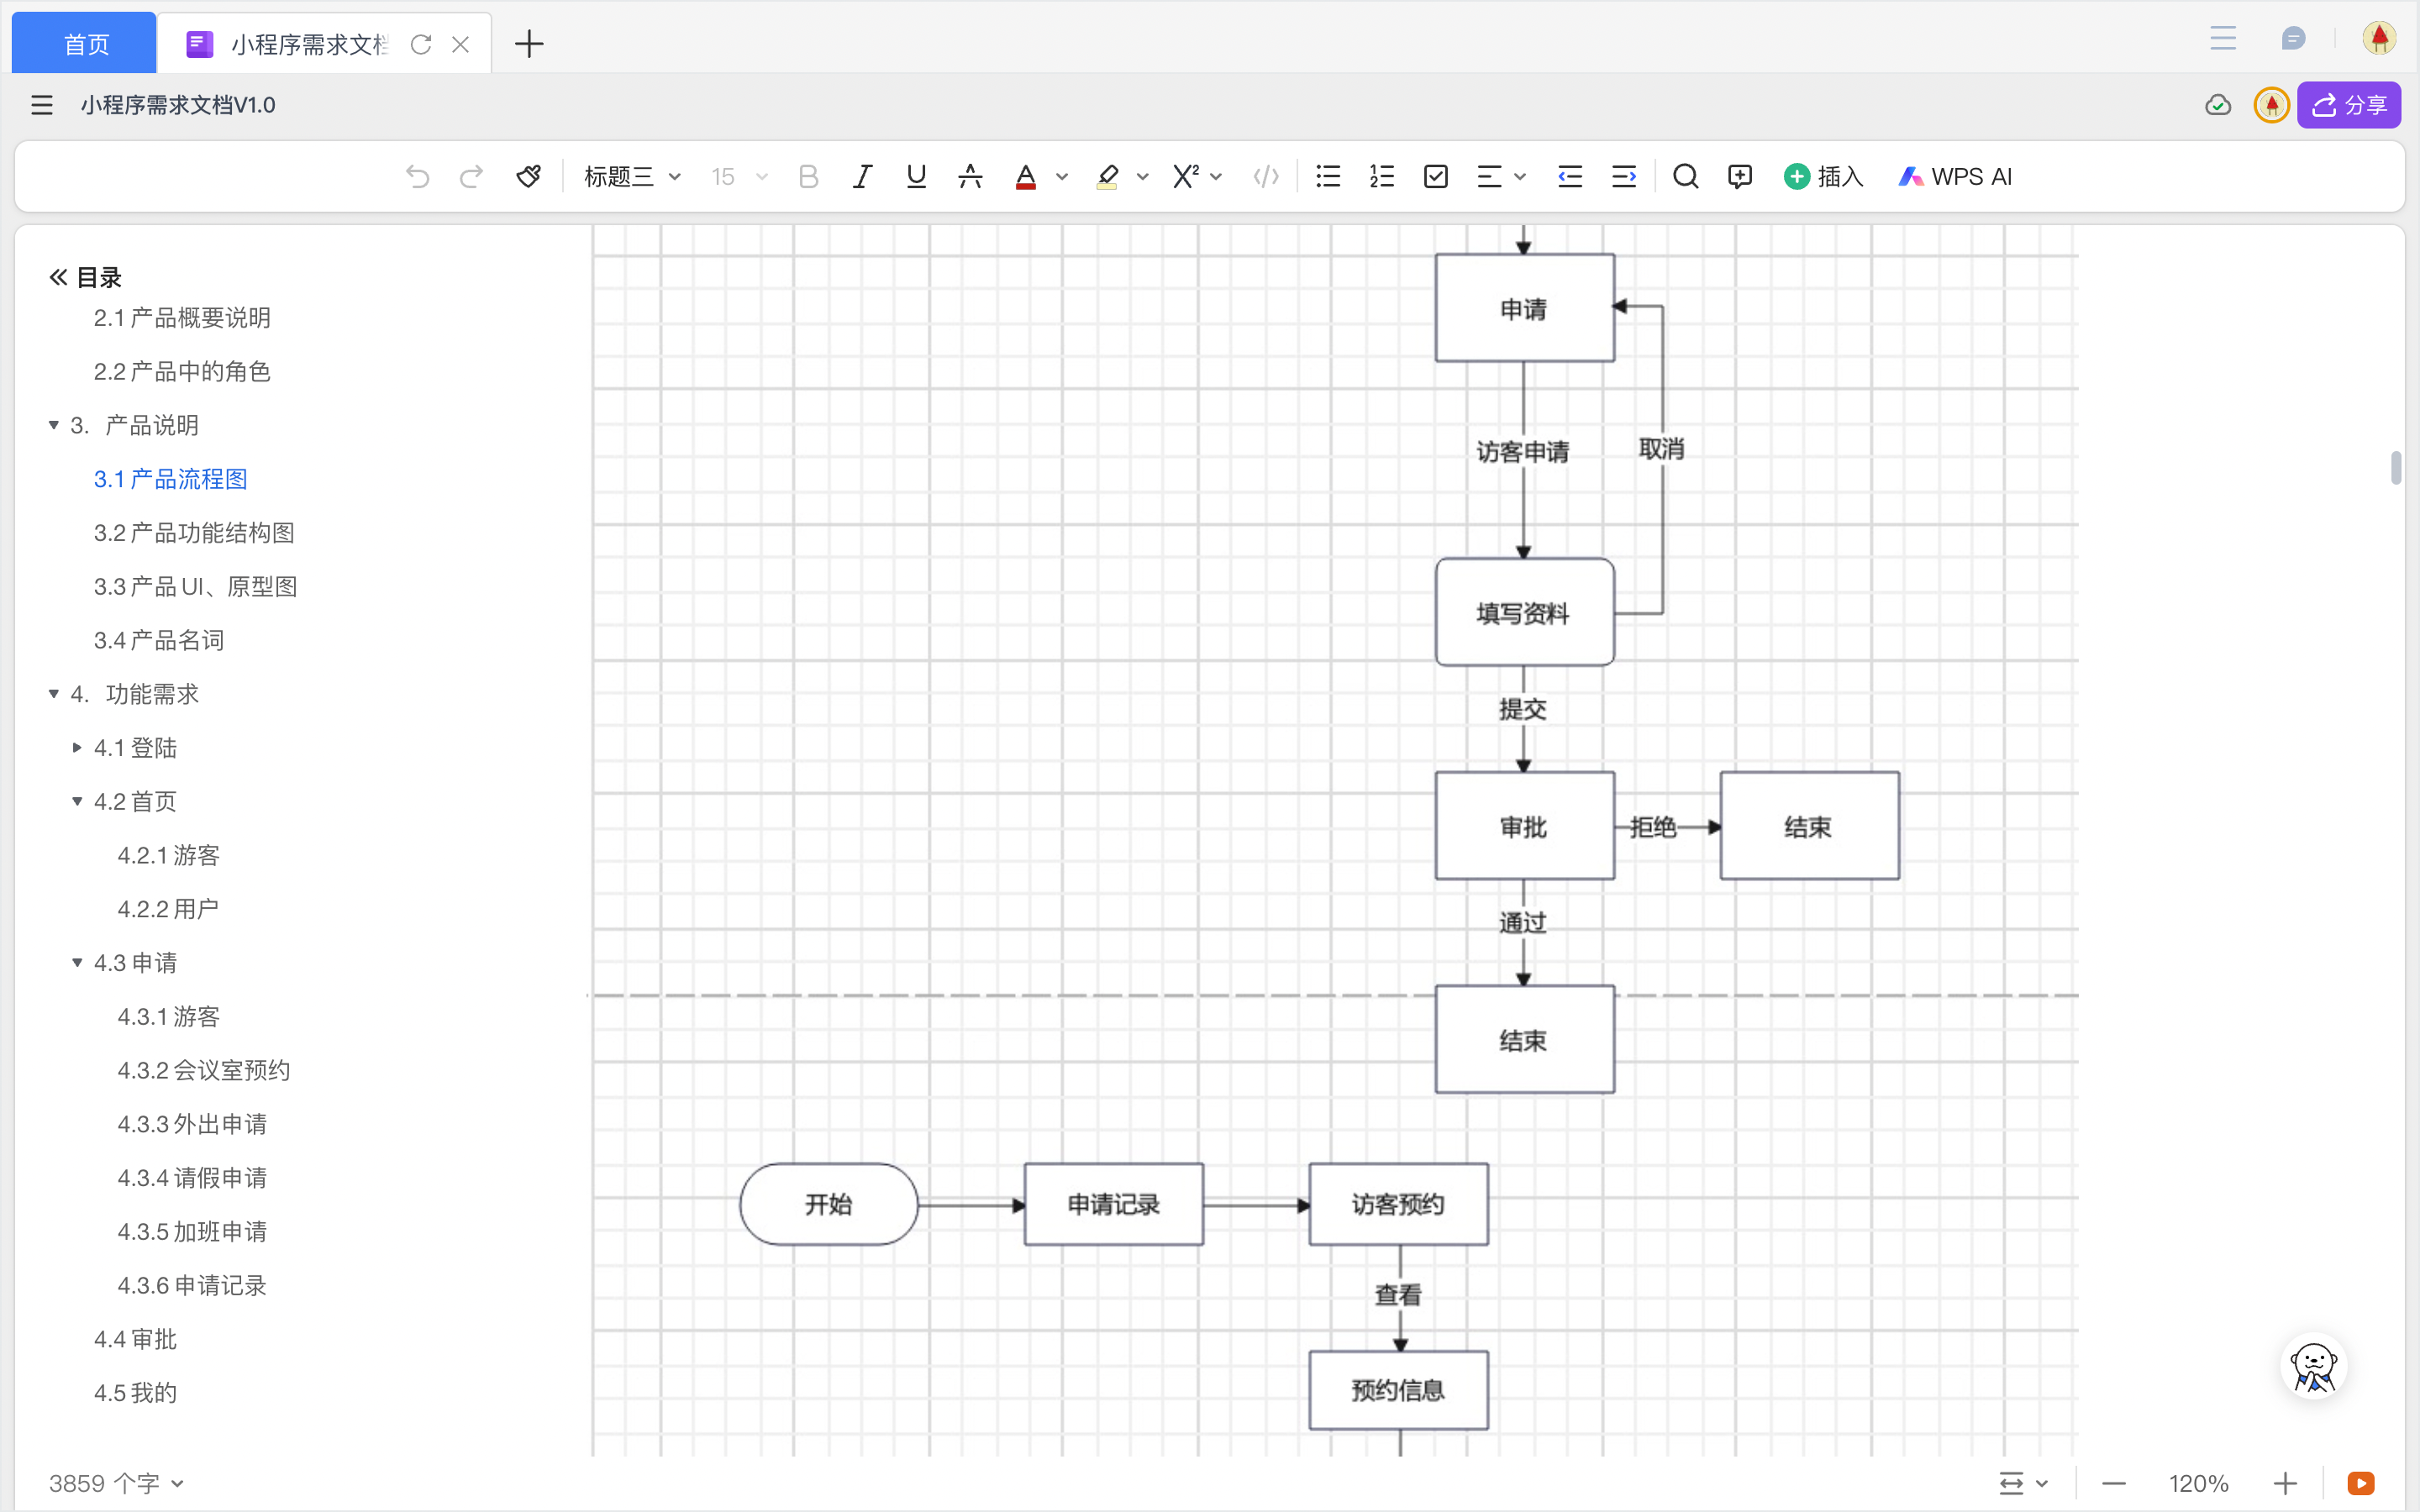2420x1512 pixels.
Task: Click the 120% zoom level
Action: coord(2198,1483)
